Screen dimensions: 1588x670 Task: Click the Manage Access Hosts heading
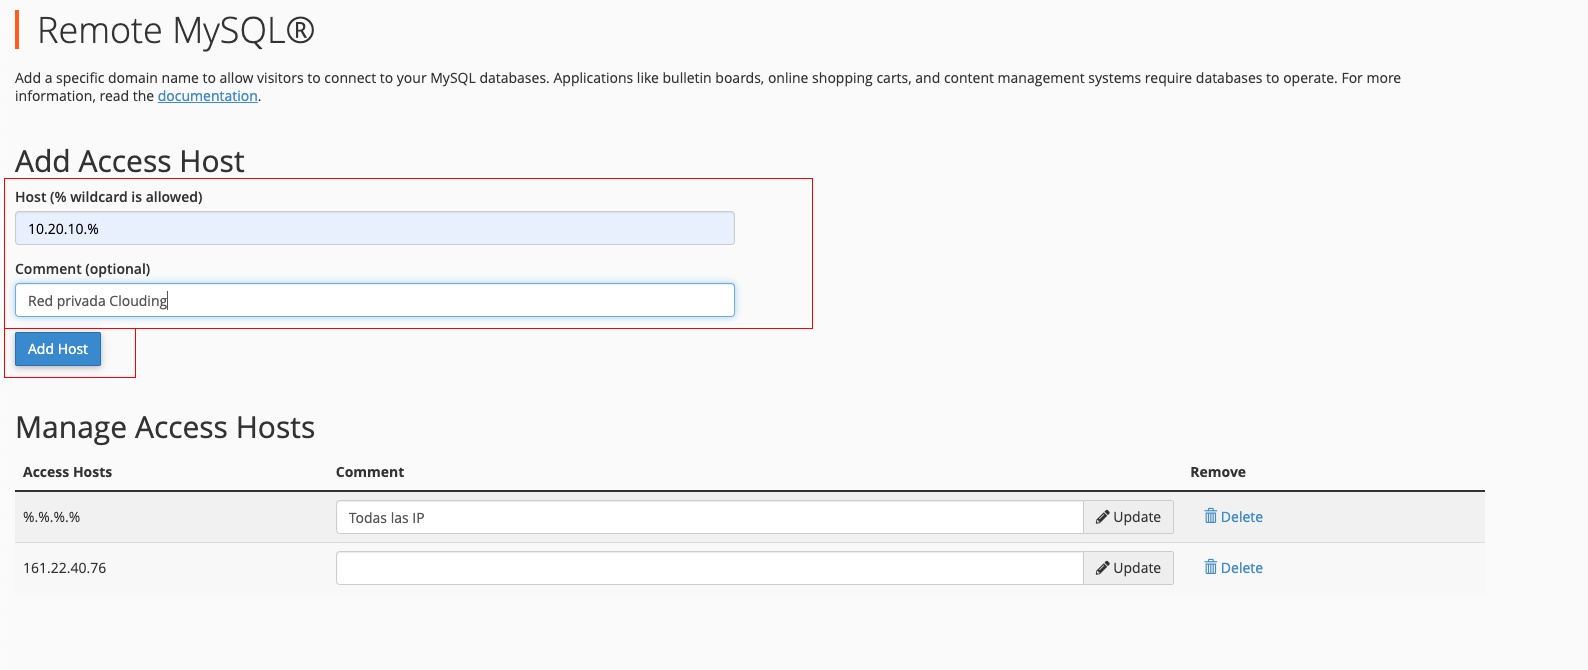(165, 427)
